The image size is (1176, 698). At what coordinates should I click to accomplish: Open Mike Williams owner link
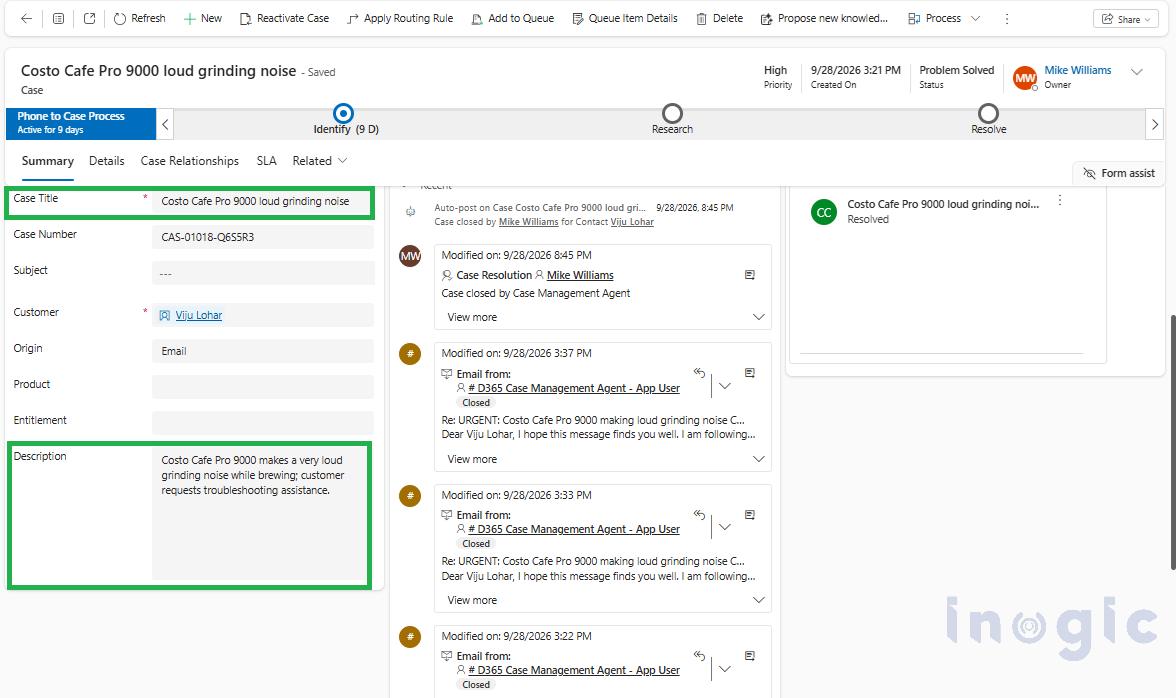click(1078, 70)
